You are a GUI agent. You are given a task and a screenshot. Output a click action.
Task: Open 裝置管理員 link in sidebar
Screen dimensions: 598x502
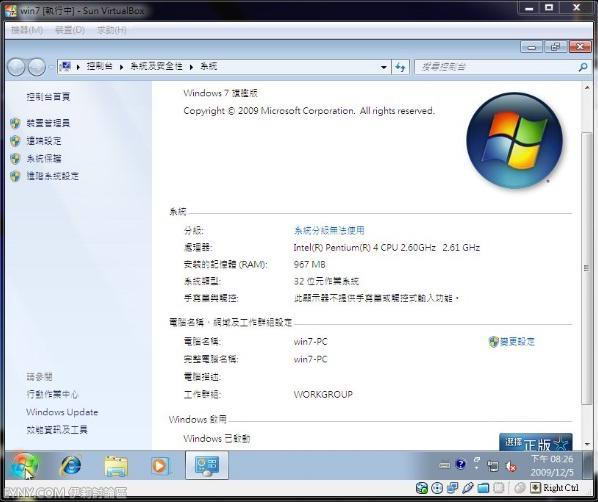tap(48, 123)
